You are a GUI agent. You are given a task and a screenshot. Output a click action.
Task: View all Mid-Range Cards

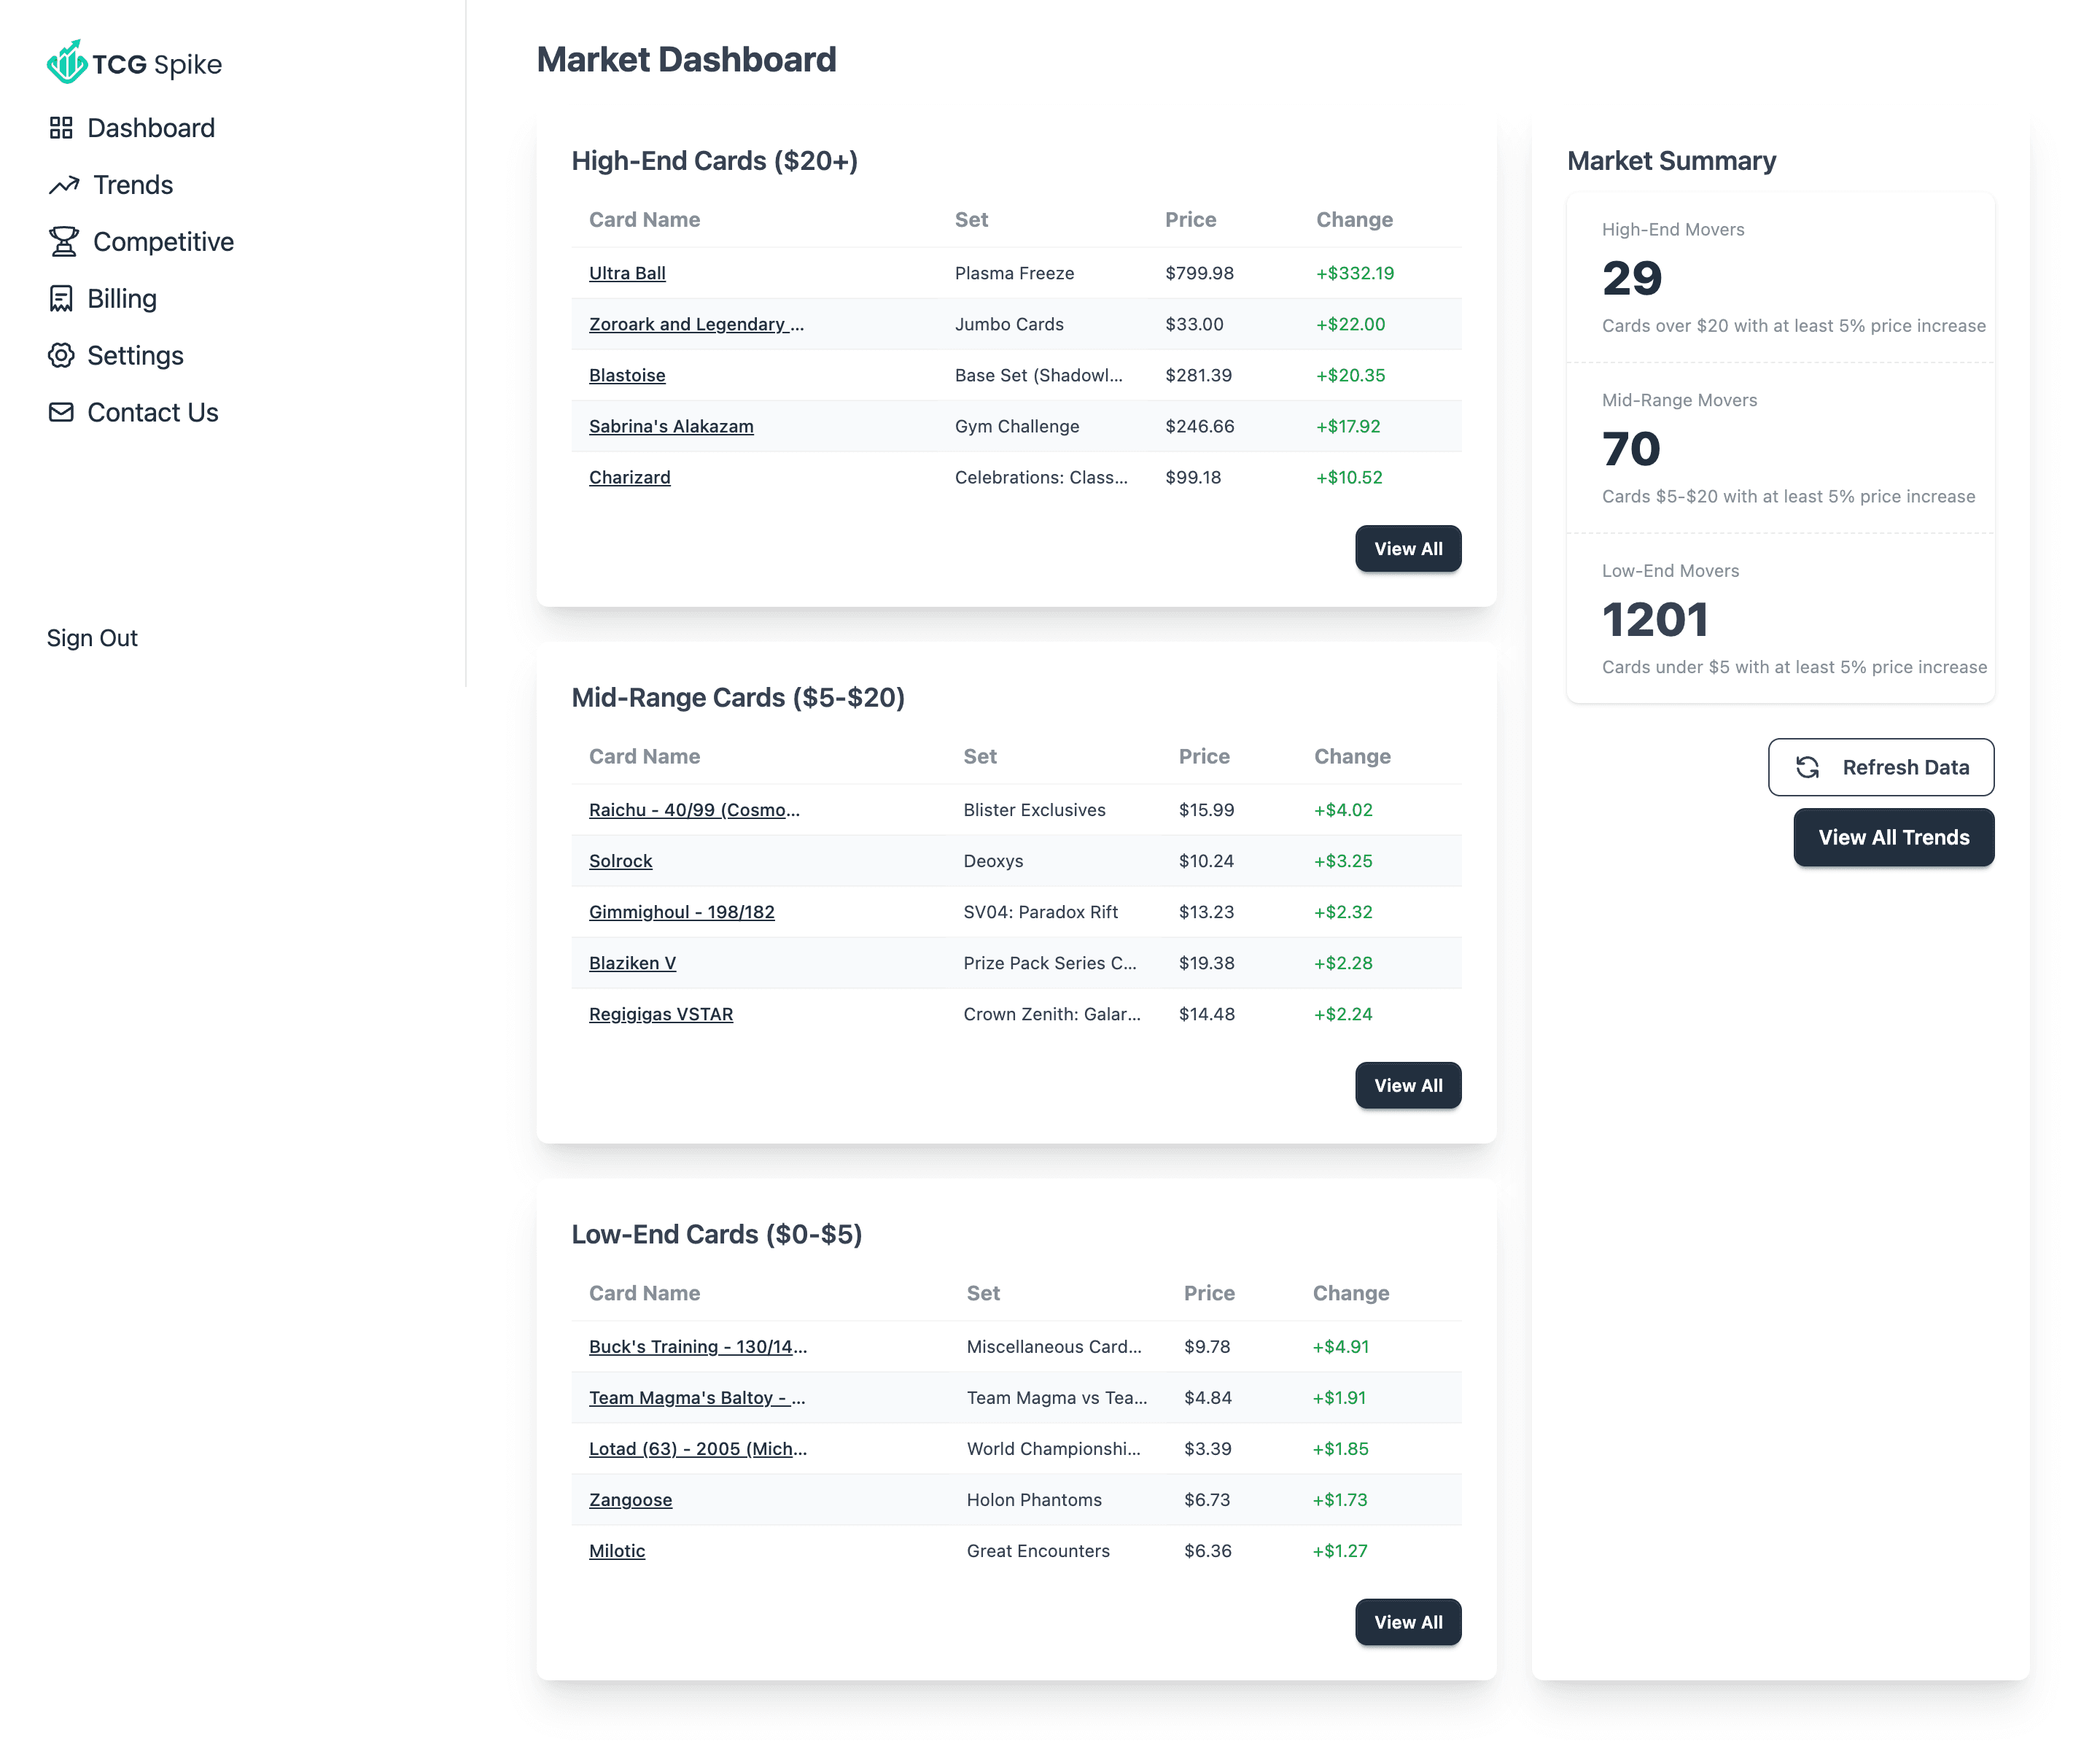[x=1407, y=1086]
